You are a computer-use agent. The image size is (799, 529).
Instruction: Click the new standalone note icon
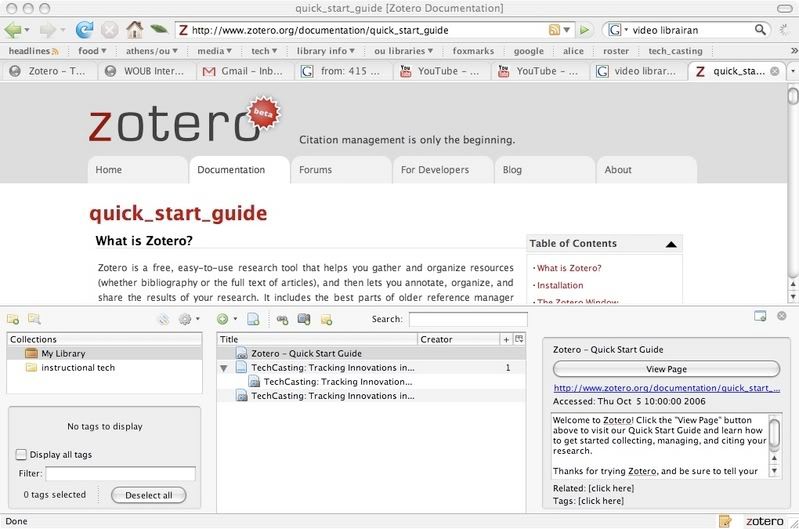click(x=326, y=320)
